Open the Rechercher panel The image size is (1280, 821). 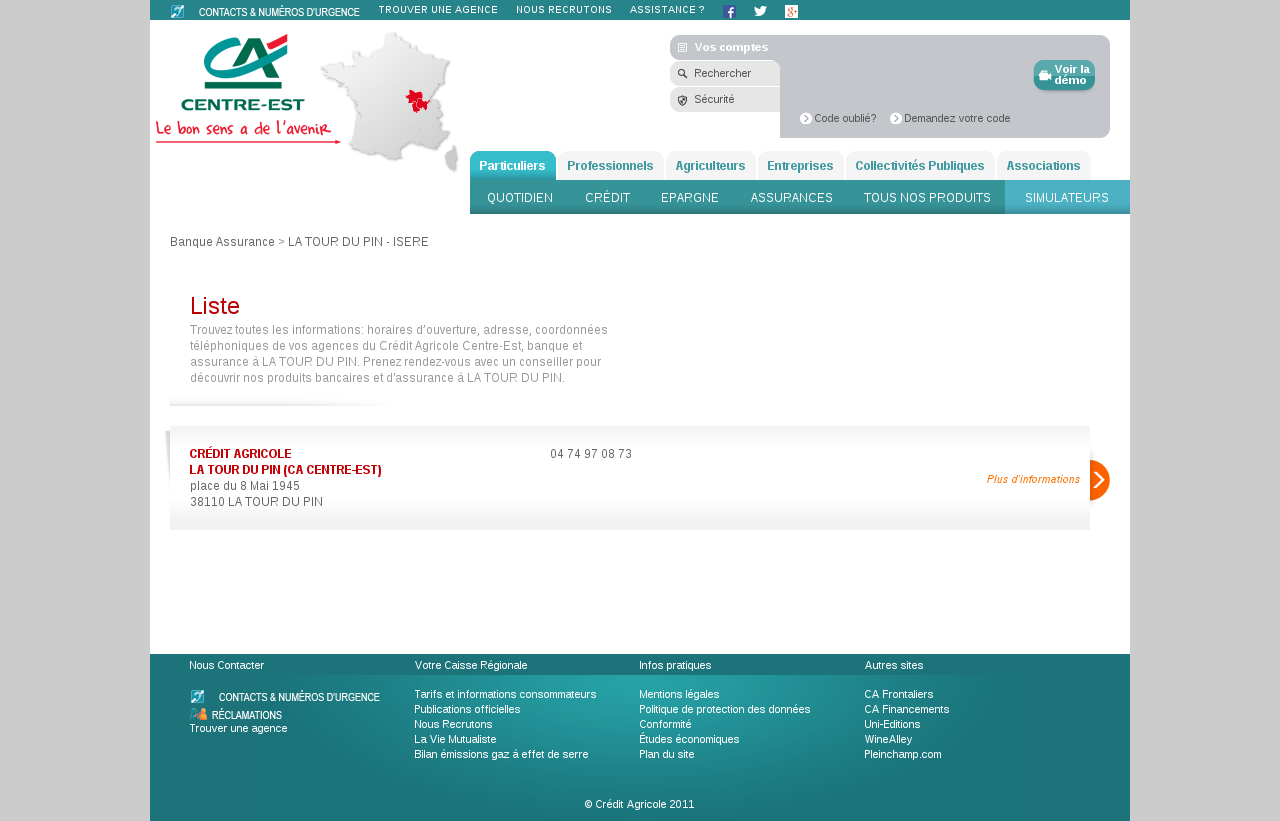[x=725, y=73]
